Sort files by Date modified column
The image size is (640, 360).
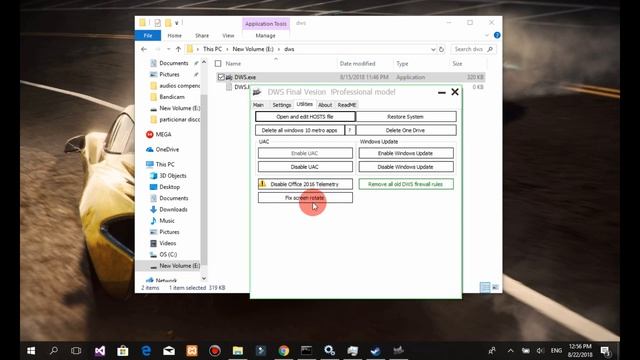click(357, 64)
